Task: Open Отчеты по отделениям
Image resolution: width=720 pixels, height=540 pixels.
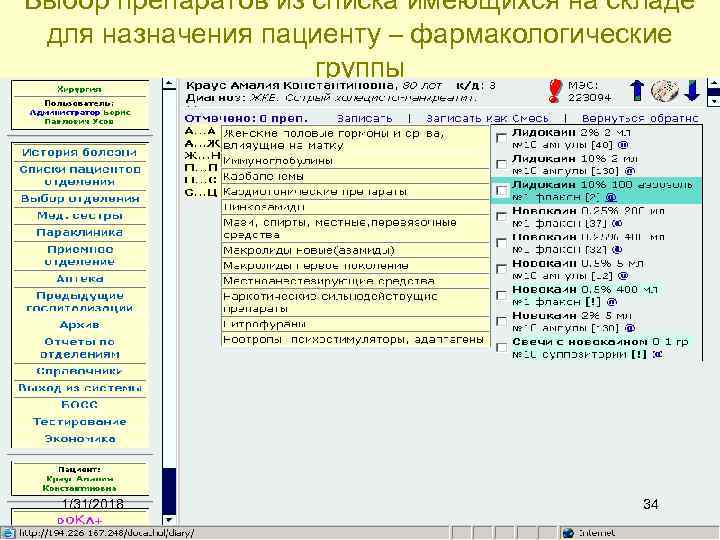Action: click(x=79, y=348)
